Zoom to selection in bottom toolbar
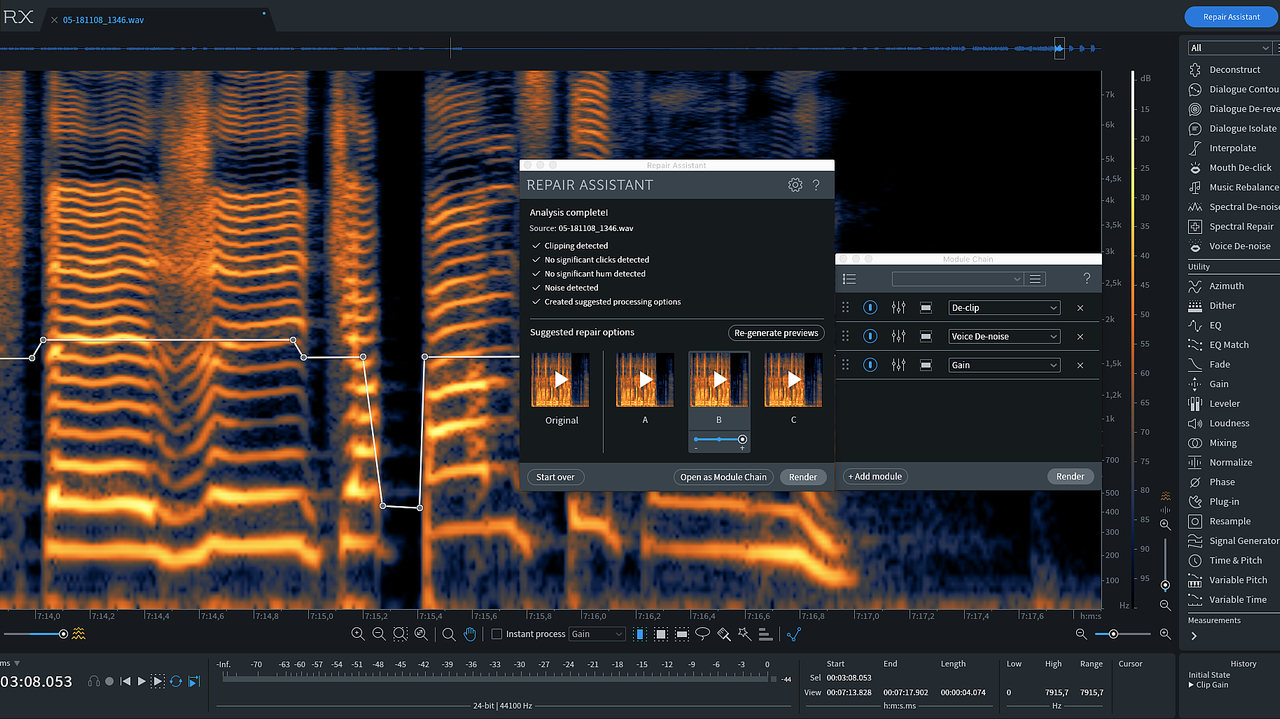 point(400,634)
